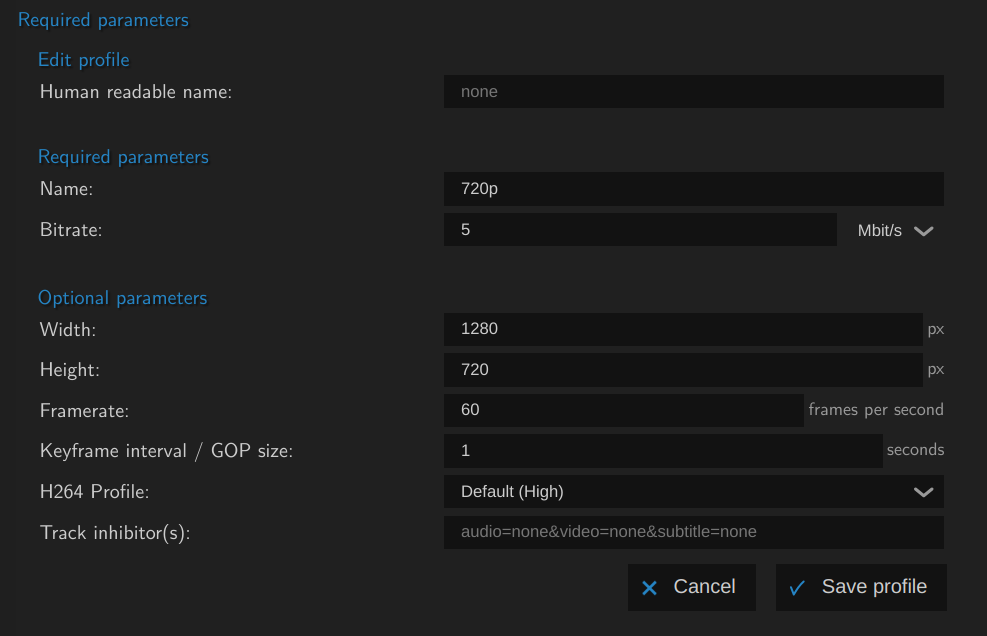Focus the Human readable name field
987x636 pixels.
click(693, 92)
